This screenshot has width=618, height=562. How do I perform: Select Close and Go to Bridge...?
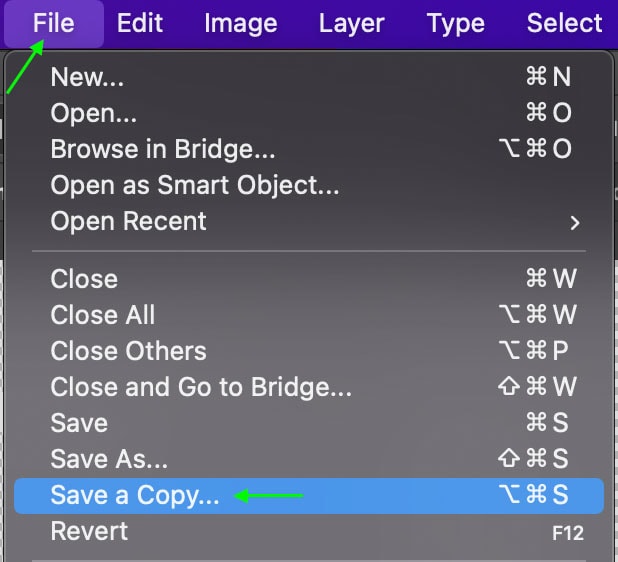click(200, 387)
